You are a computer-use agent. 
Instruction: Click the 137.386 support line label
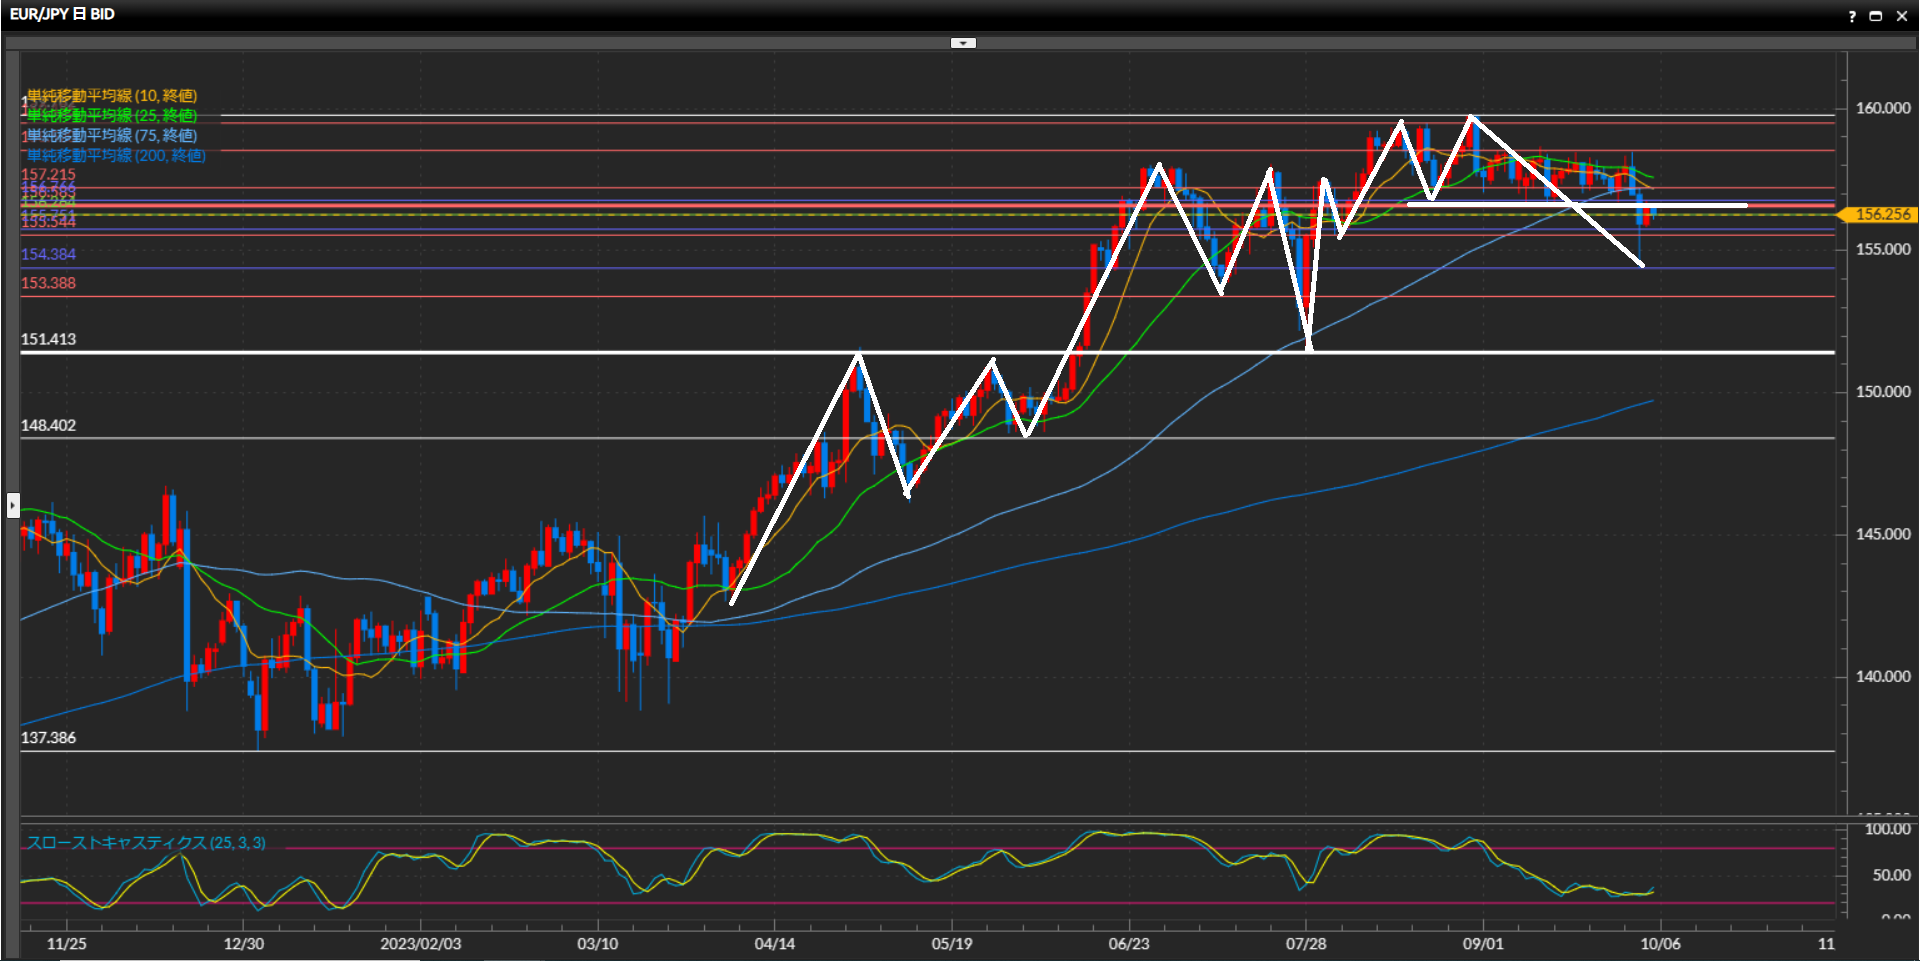click(48, 738)
